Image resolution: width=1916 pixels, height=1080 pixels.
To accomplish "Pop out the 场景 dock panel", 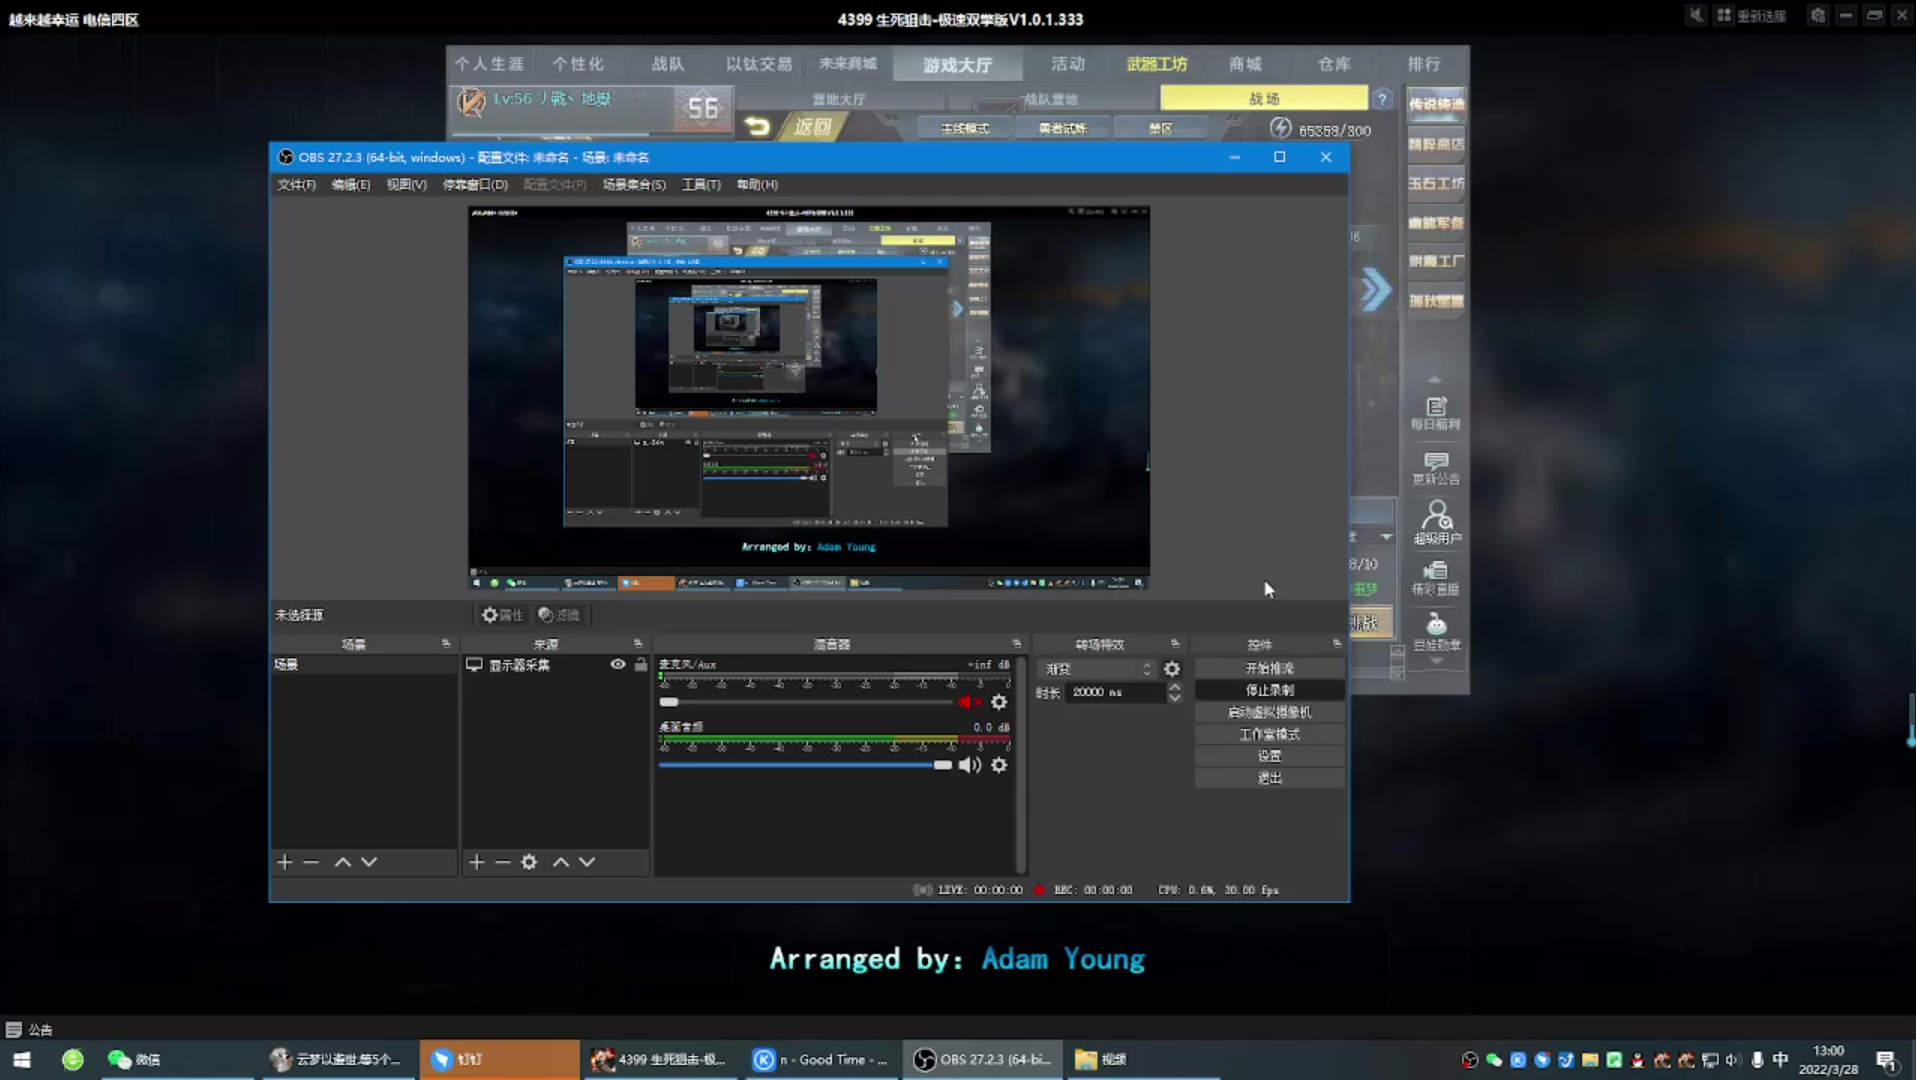I will tap(446, 643).
